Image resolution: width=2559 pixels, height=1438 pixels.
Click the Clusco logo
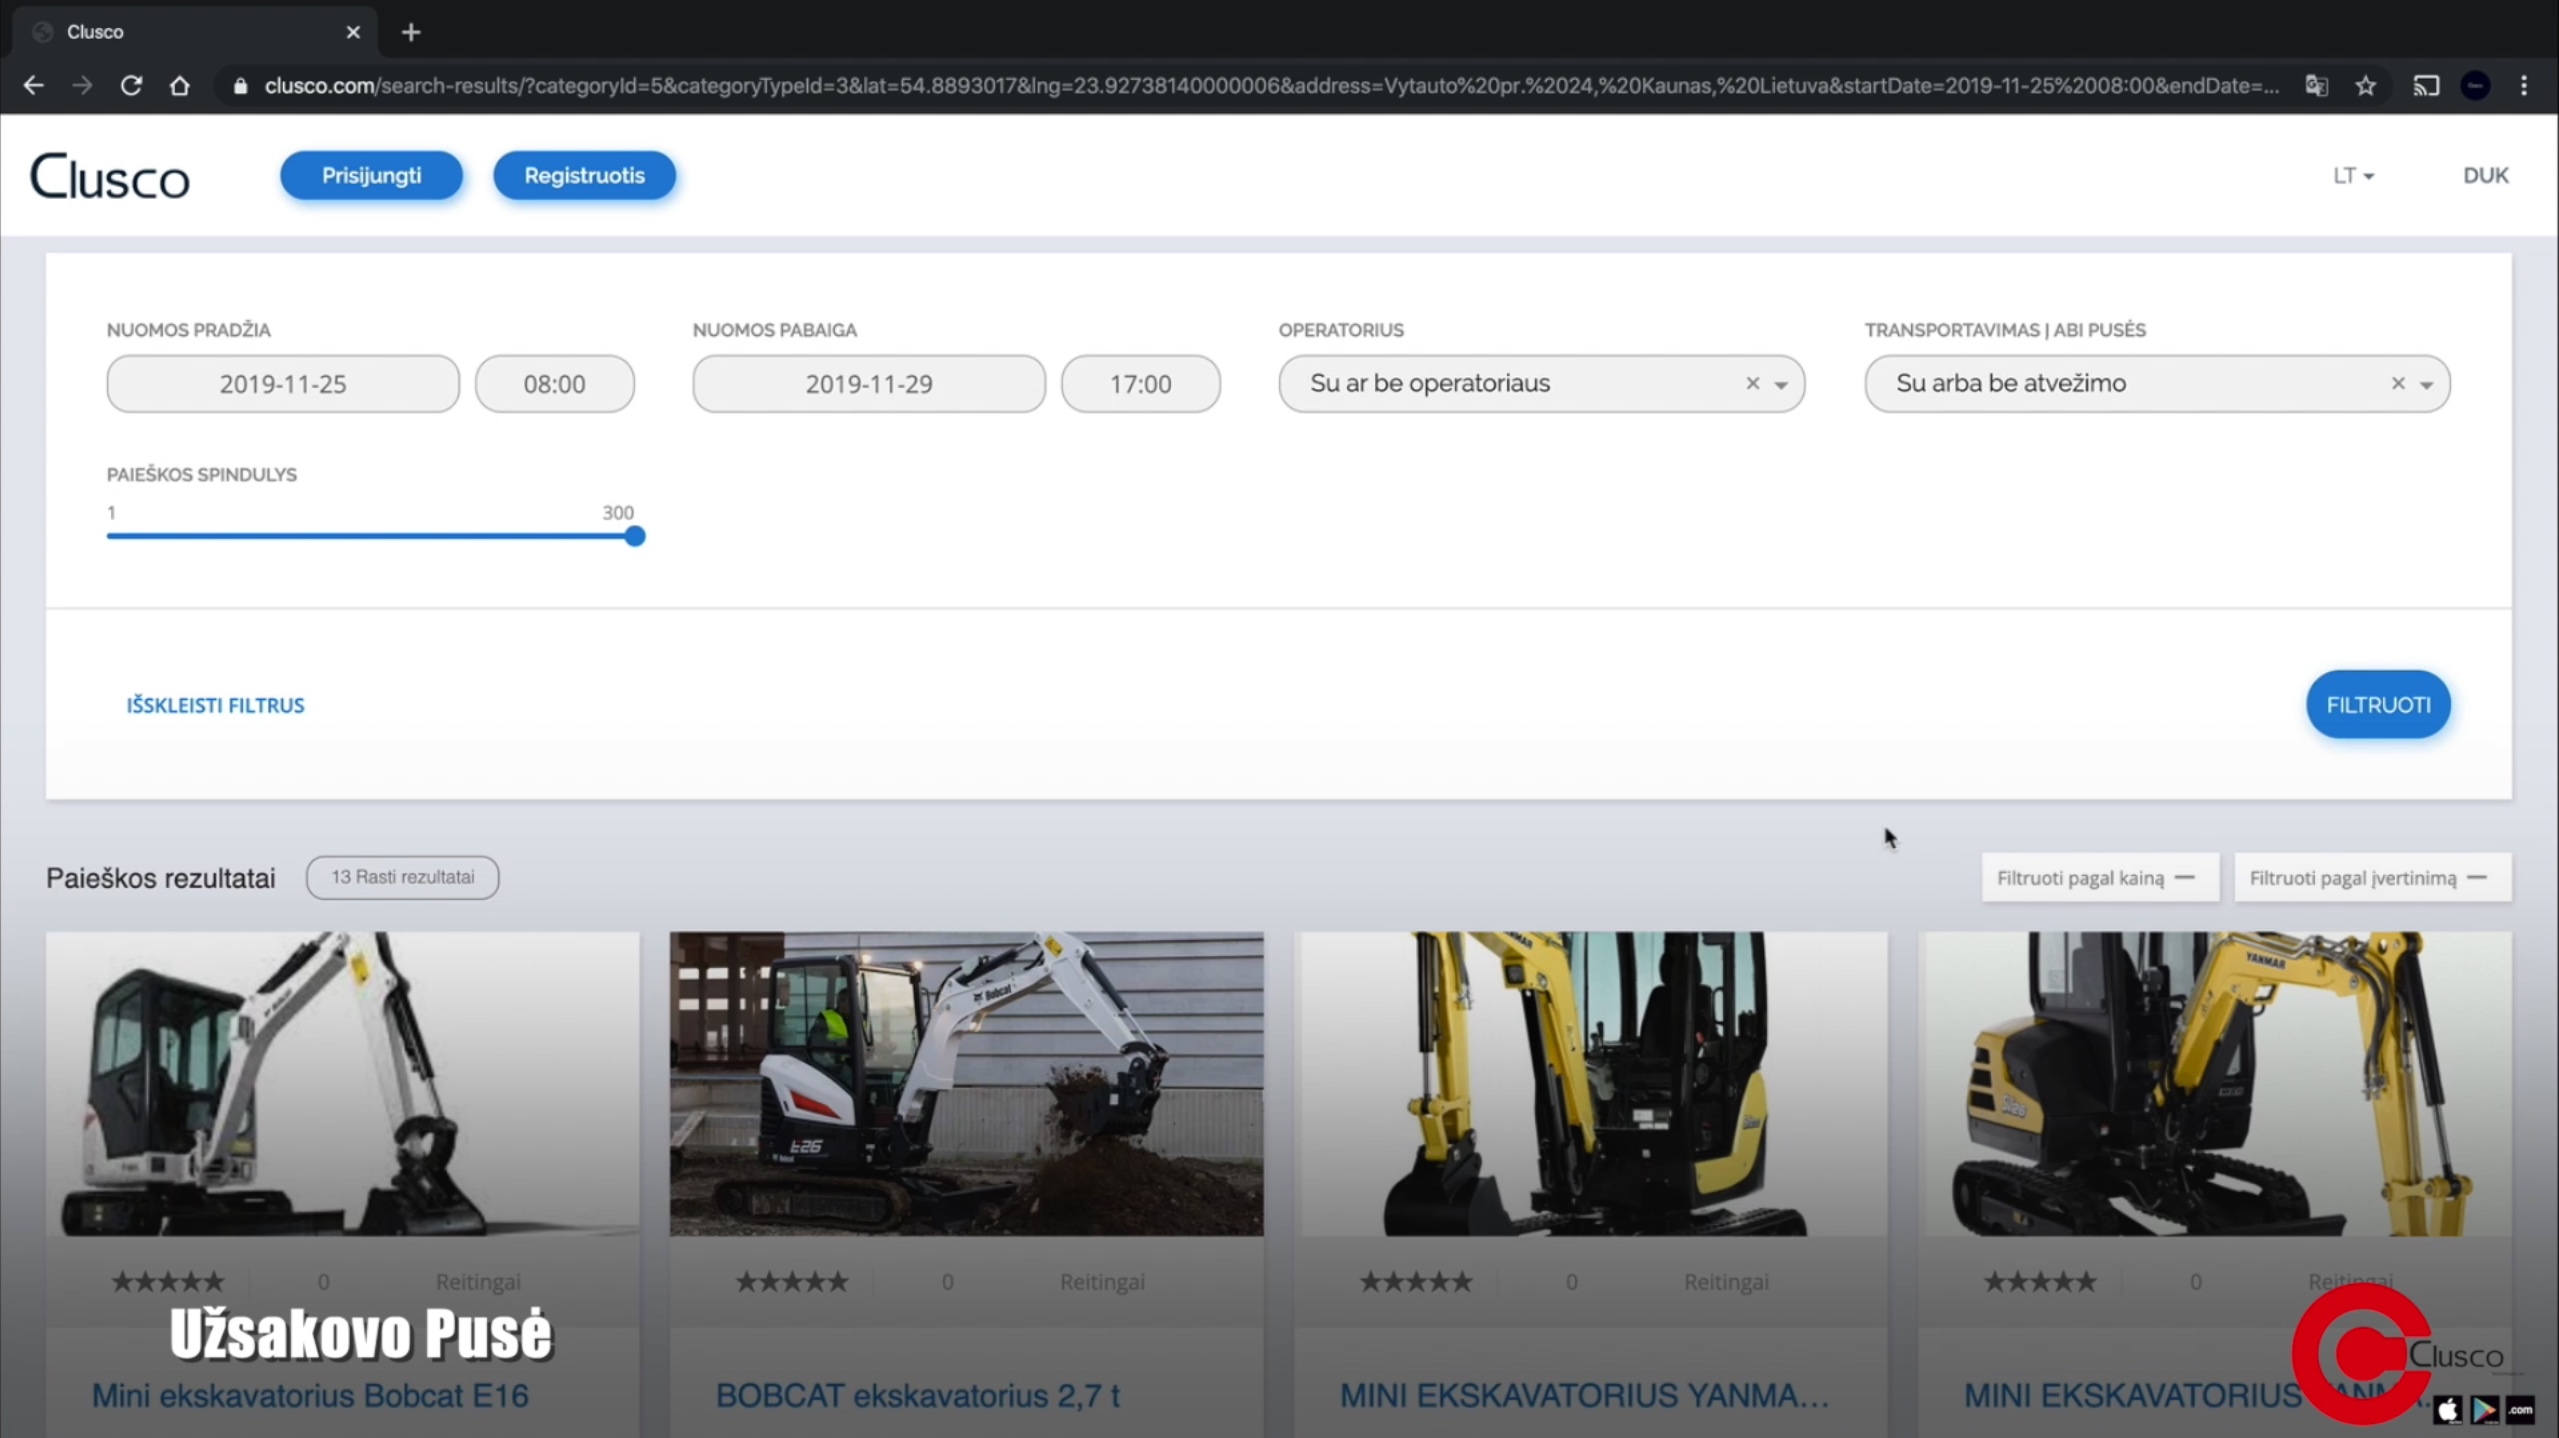pyautogui.click(x=110, y=177)
